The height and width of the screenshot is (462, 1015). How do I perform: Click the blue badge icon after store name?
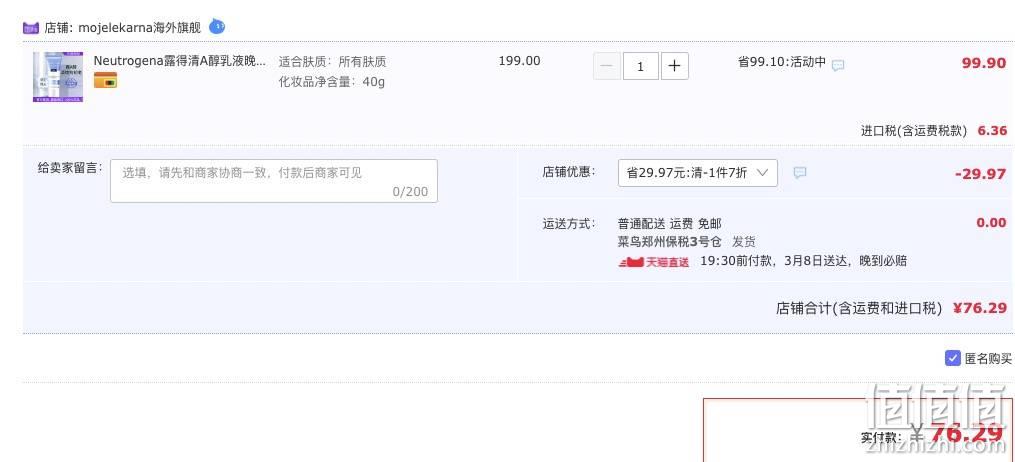click(x=217, y=27)
